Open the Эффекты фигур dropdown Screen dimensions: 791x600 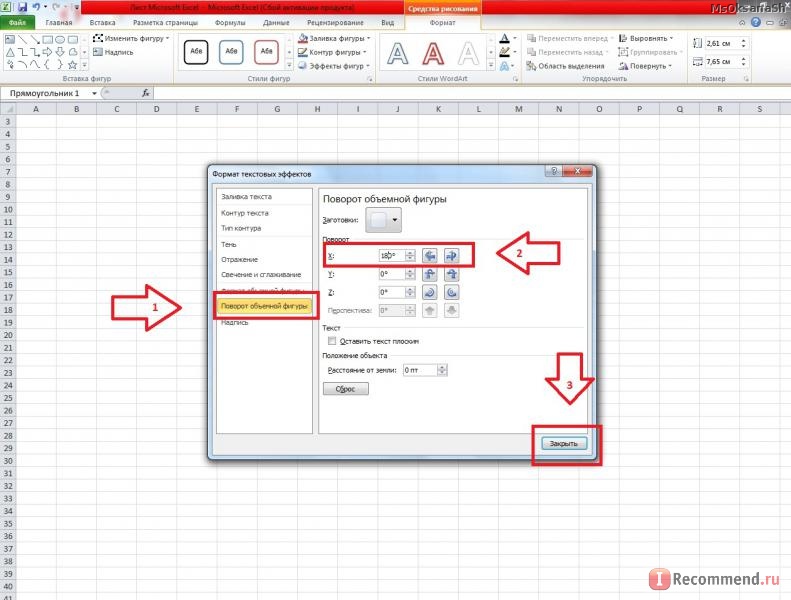coord(333,66)
